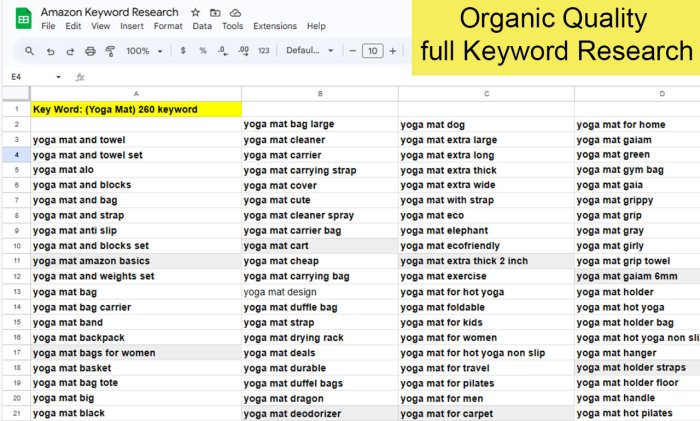The image size is (700, 421).
Task: Select cell 'yoga mat gaiam 6mm'
Action: click(x=638, y=276)
